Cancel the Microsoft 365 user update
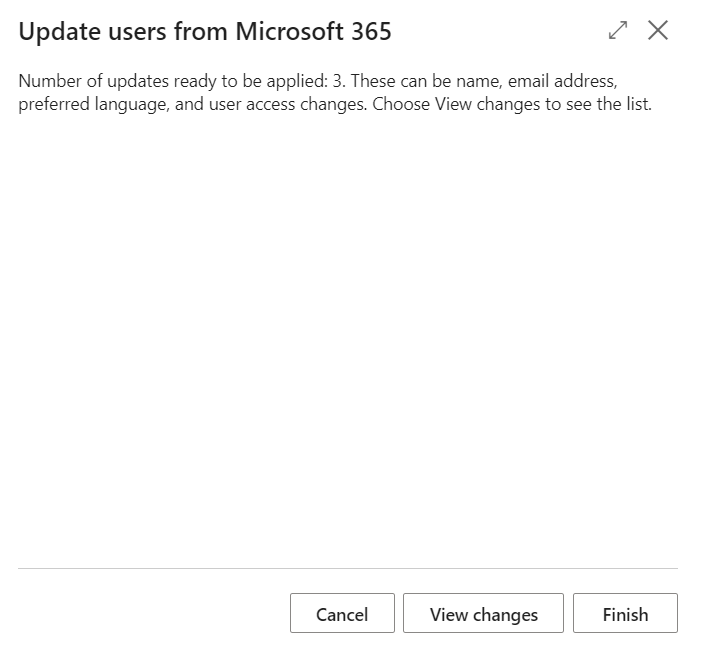701x651 pixels. click(x=342, y=613)
